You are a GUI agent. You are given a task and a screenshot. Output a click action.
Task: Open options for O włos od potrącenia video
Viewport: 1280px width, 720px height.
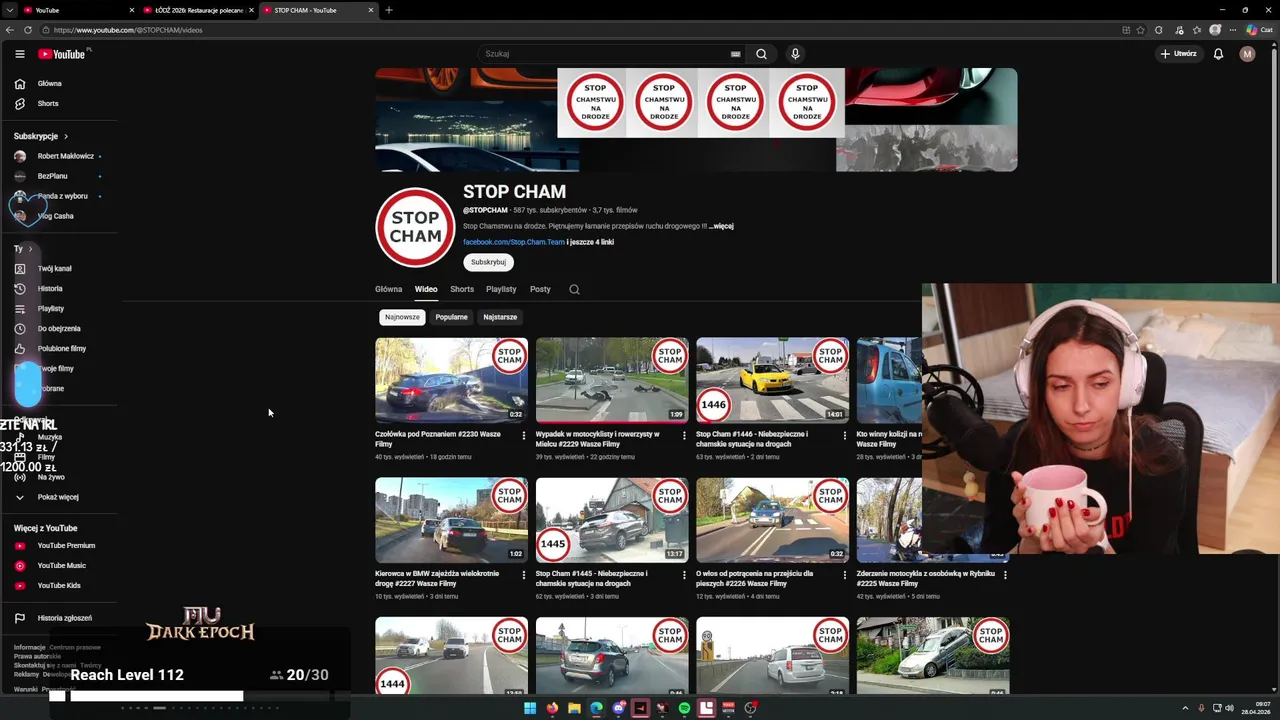pyautogui.click(x=845, y=575)
